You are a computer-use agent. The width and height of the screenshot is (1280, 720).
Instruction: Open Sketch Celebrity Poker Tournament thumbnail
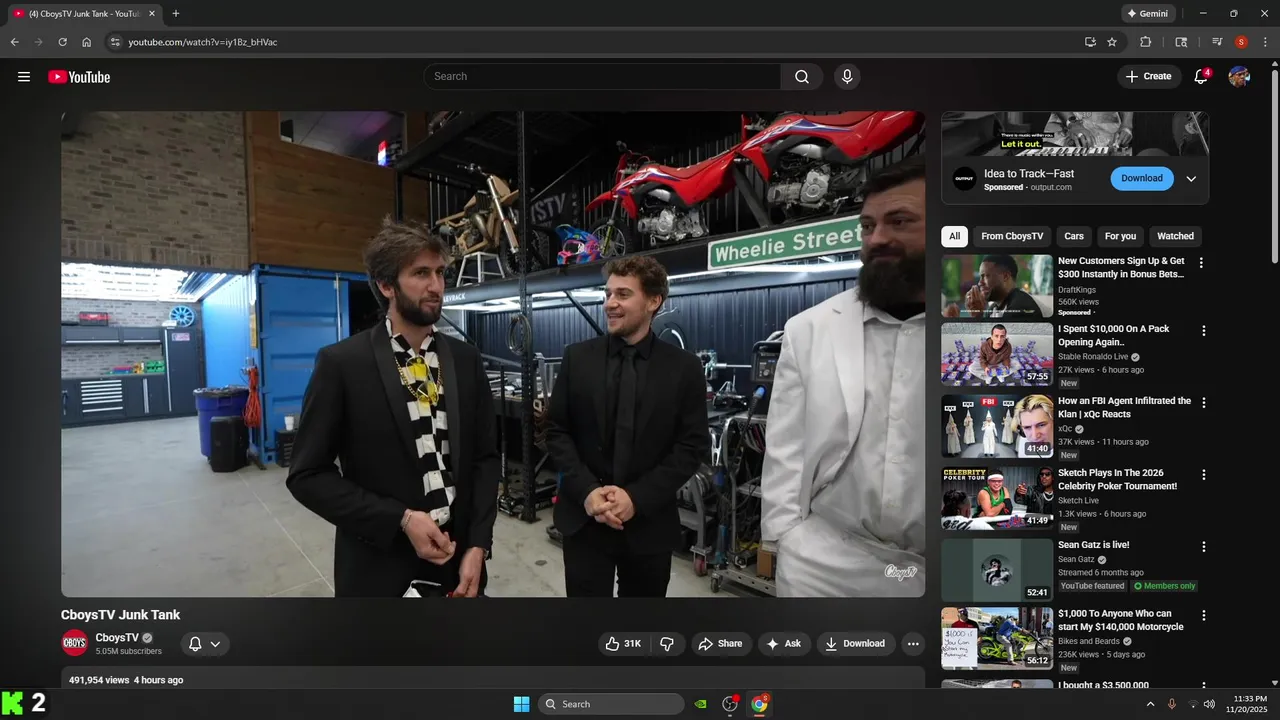point(997,498)
